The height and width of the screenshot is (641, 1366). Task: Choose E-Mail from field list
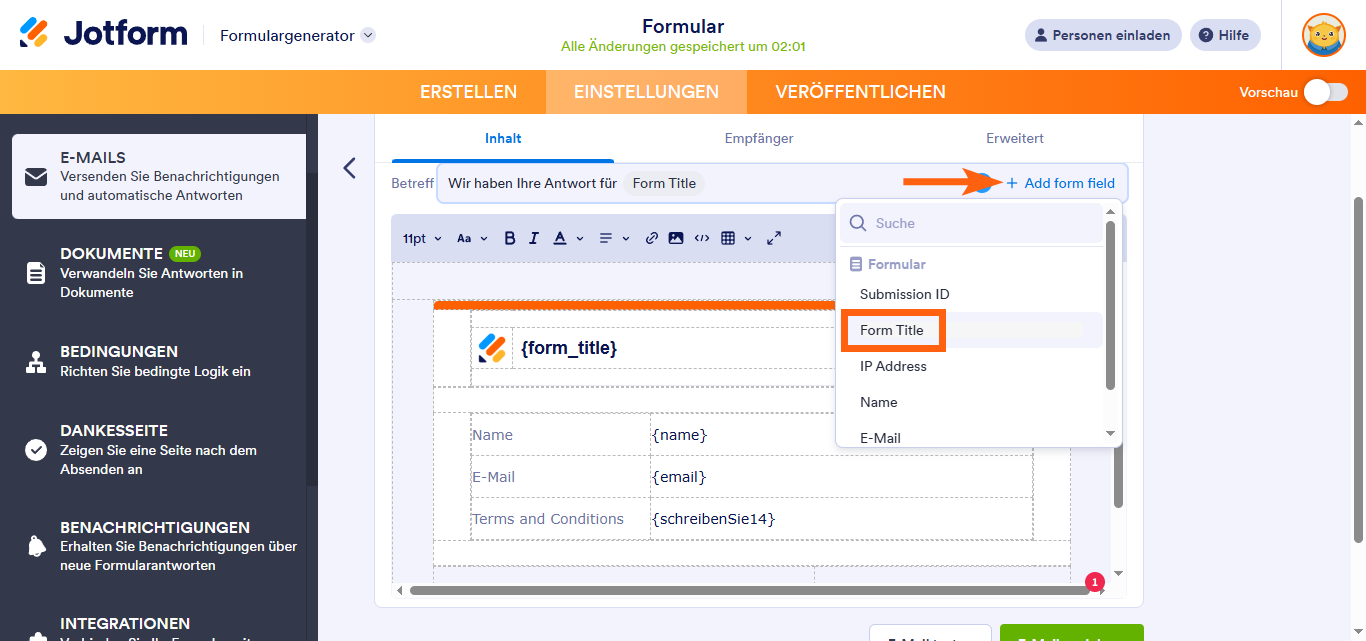pyautogui.click(x=880, y=438)
